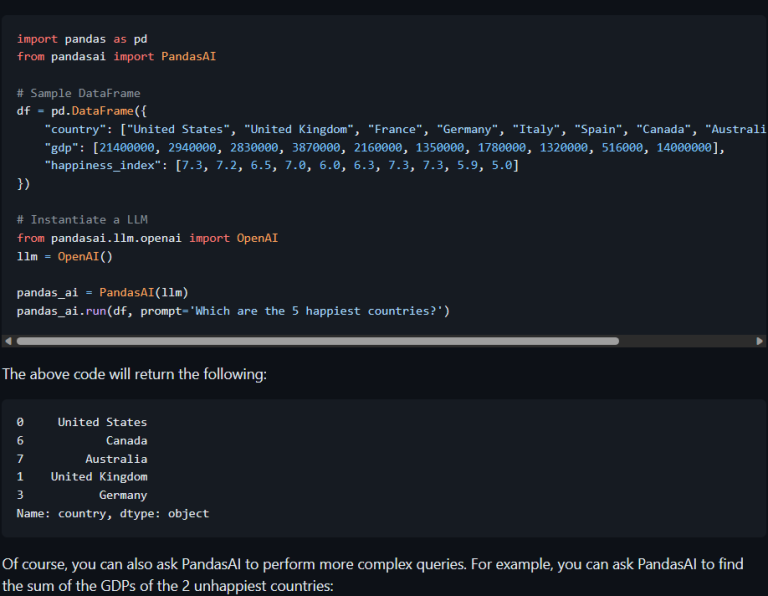The image size is (768, 596).
Task: Click the United Kingdom row in the output
Action: tap(82, 477)
